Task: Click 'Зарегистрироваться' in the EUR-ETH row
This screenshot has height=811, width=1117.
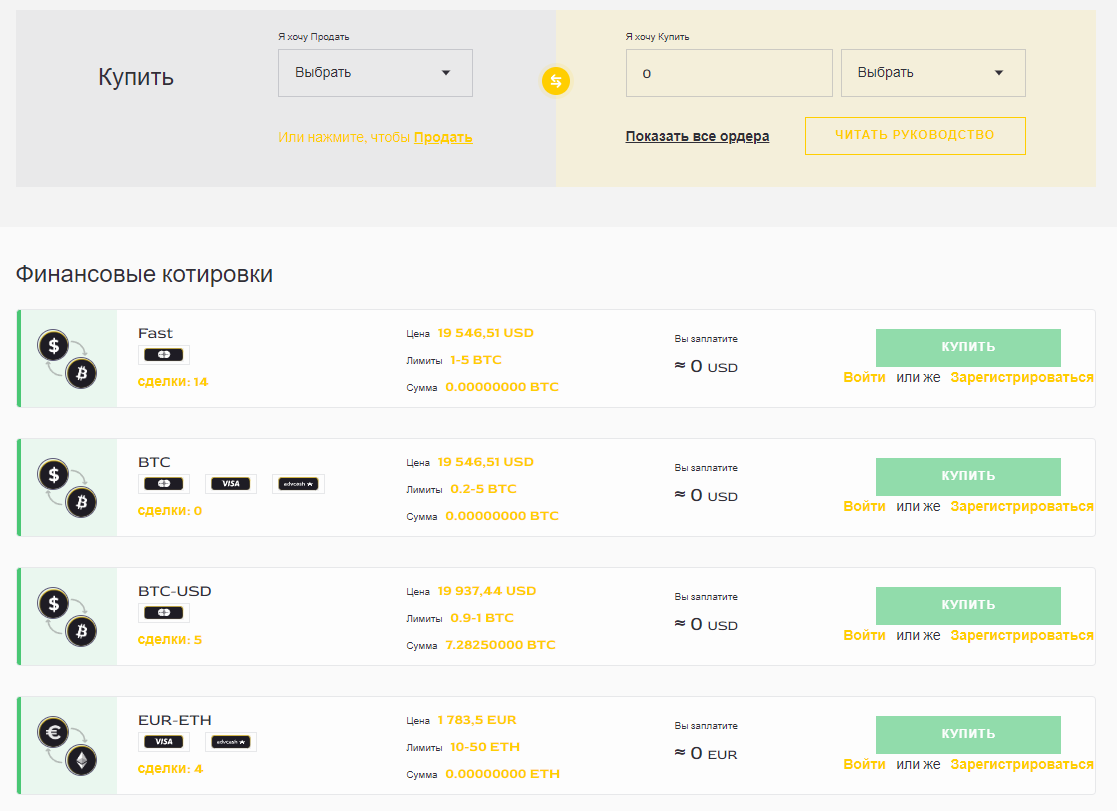Action: pos(1021,764)
